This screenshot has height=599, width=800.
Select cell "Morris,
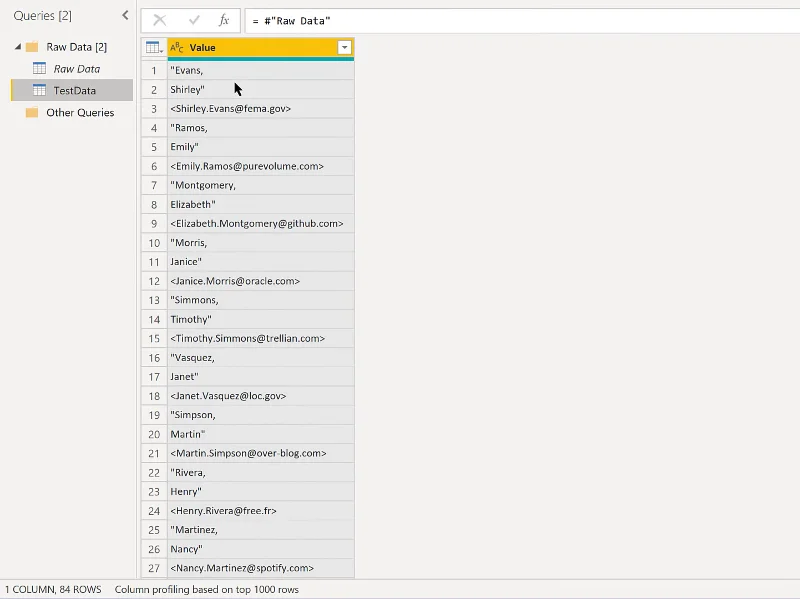tap(261, 243)
